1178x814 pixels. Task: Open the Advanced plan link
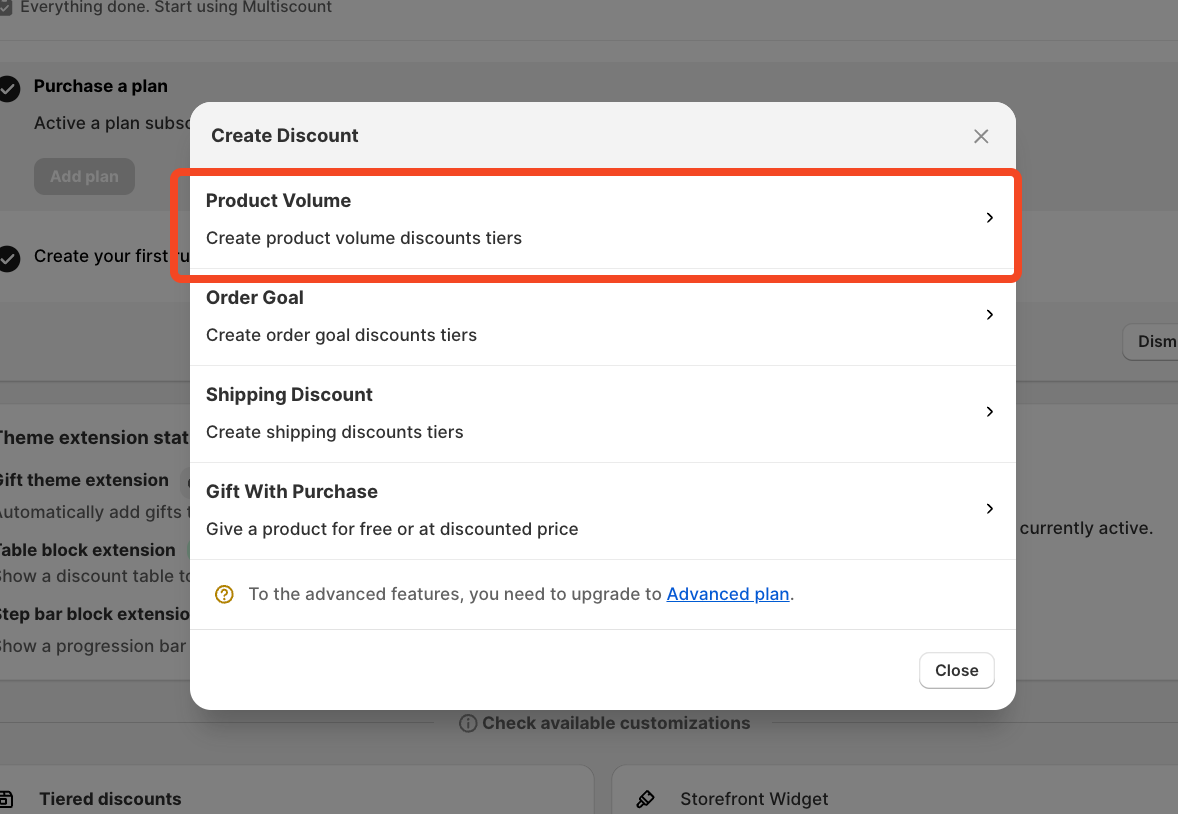[728, 594]
